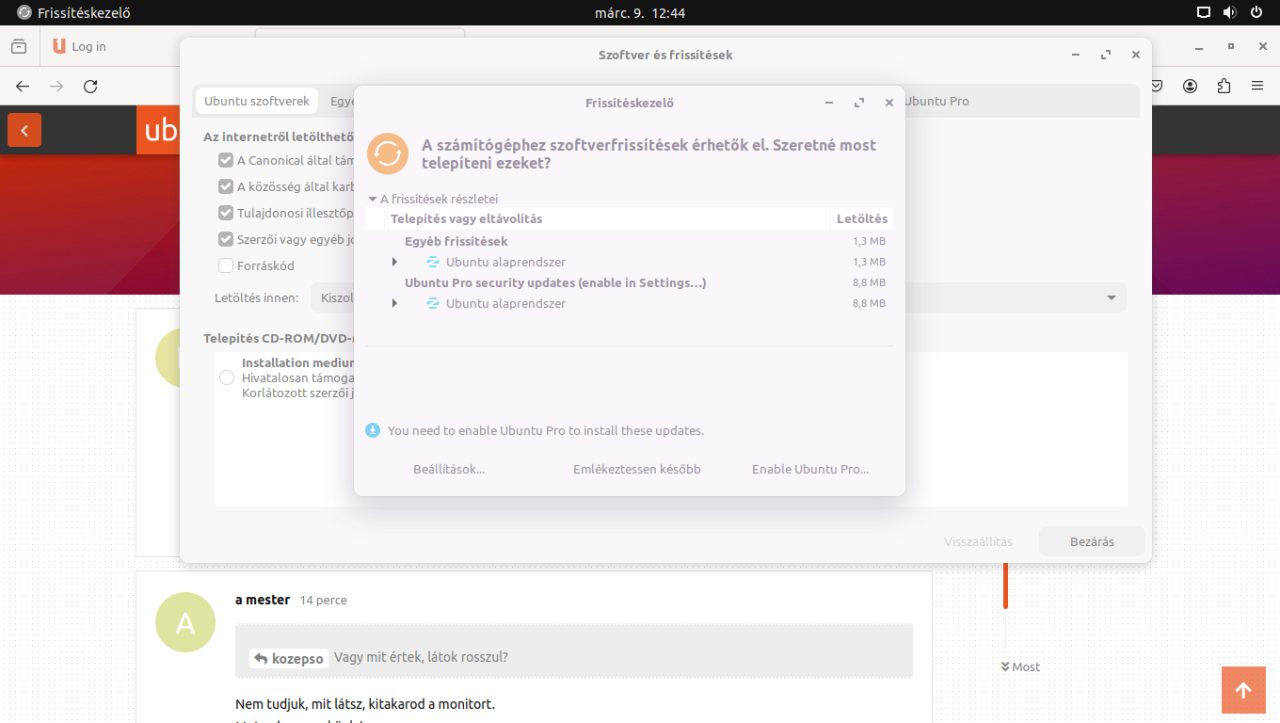This screenshot has height=723, width=1280.
Task: Click the info icon beside Ubuntu Pro notice
Action: (373, 430)
